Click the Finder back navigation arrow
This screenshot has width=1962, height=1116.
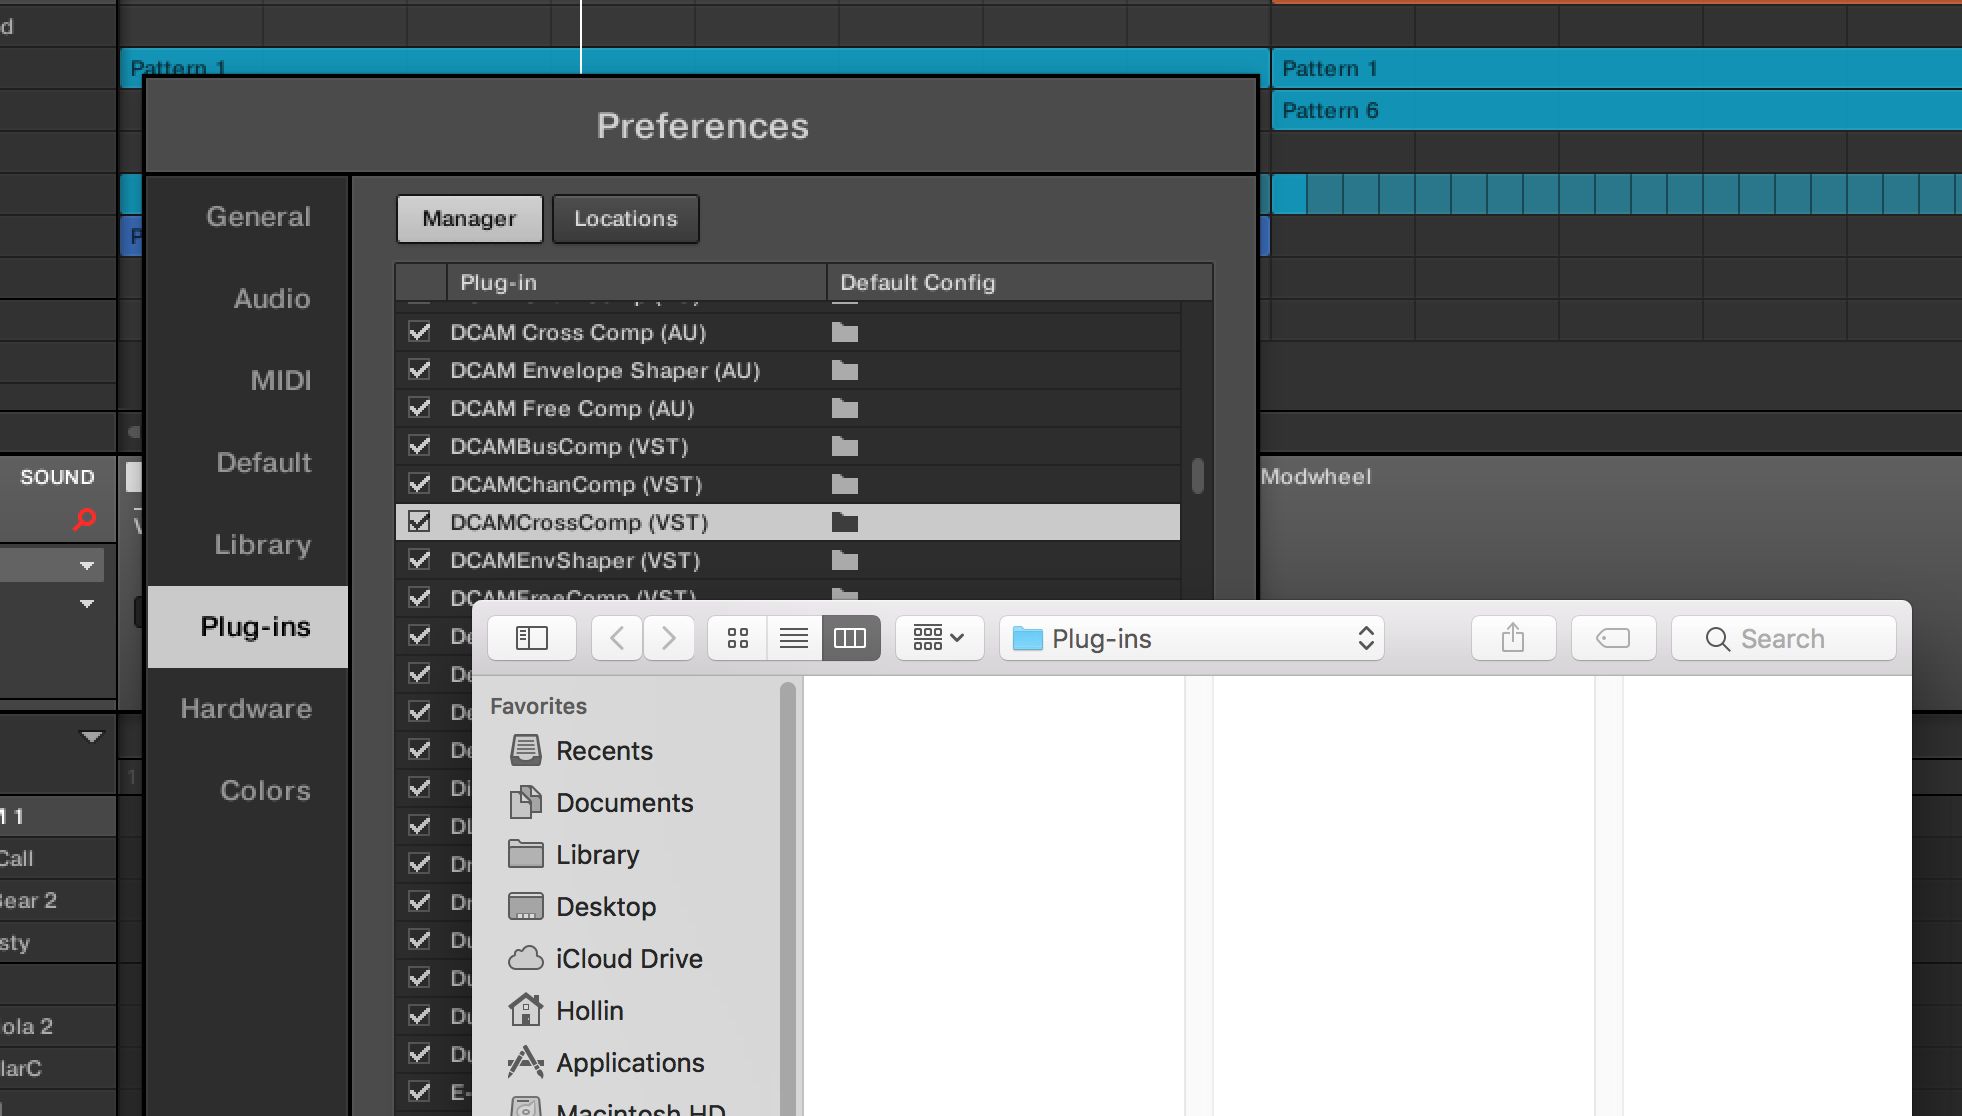point(616,637)
